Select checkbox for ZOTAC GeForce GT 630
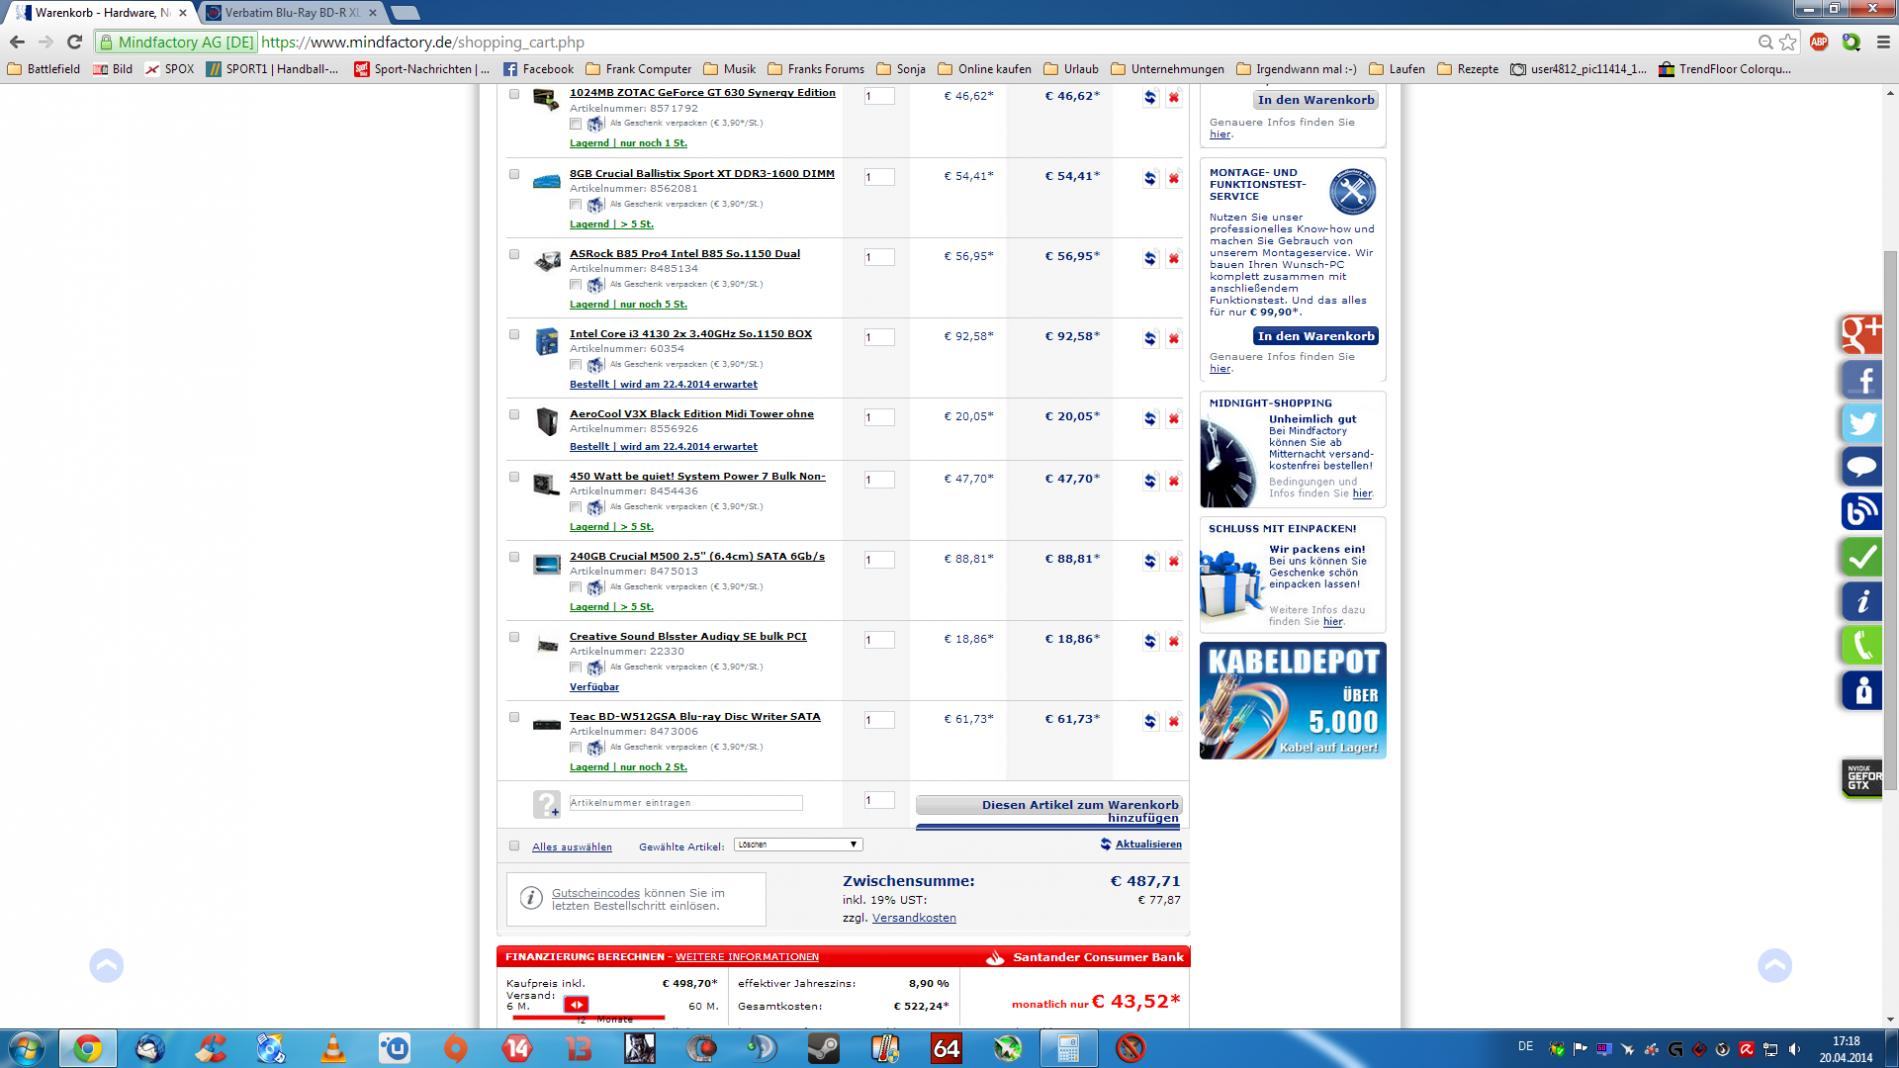1899x1068 pixels. click(x=514, y=94)
